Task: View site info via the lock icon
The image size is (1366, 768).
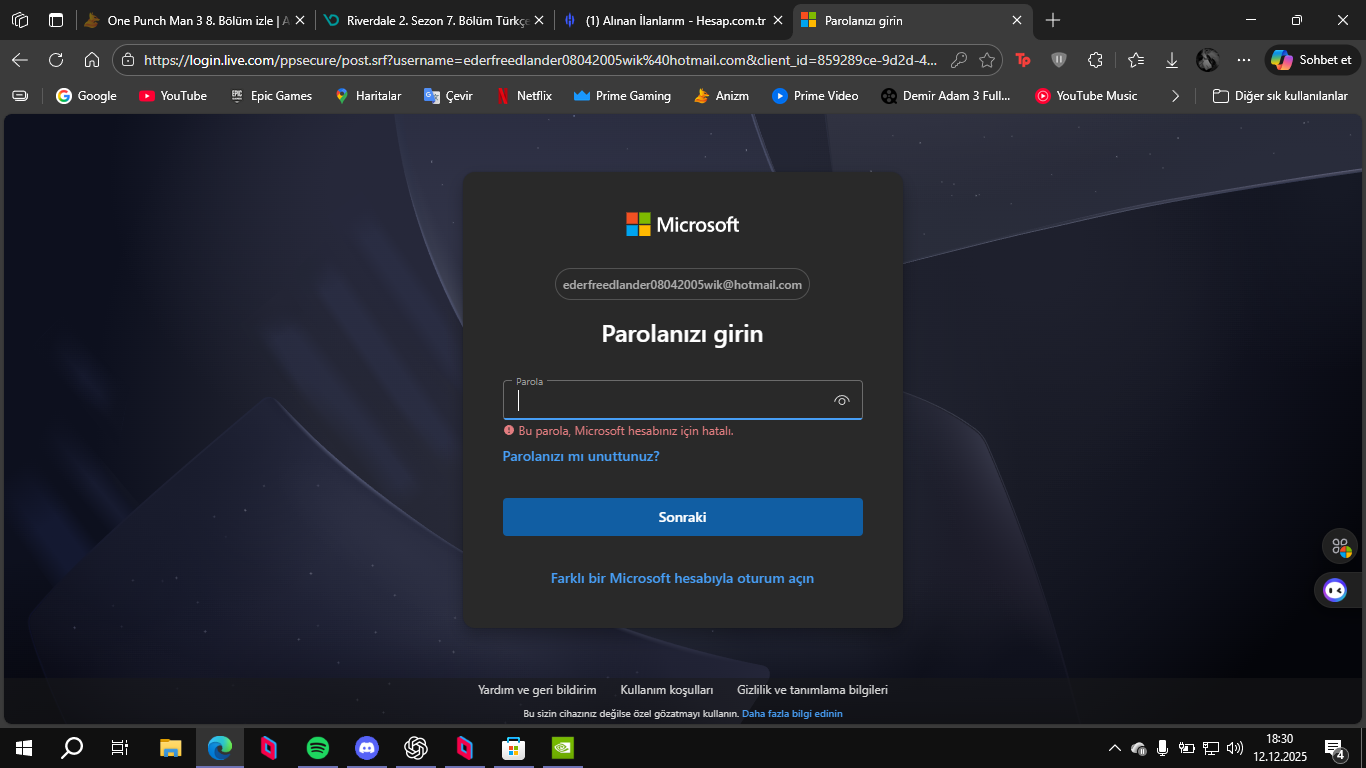Action: coord(127,60)
